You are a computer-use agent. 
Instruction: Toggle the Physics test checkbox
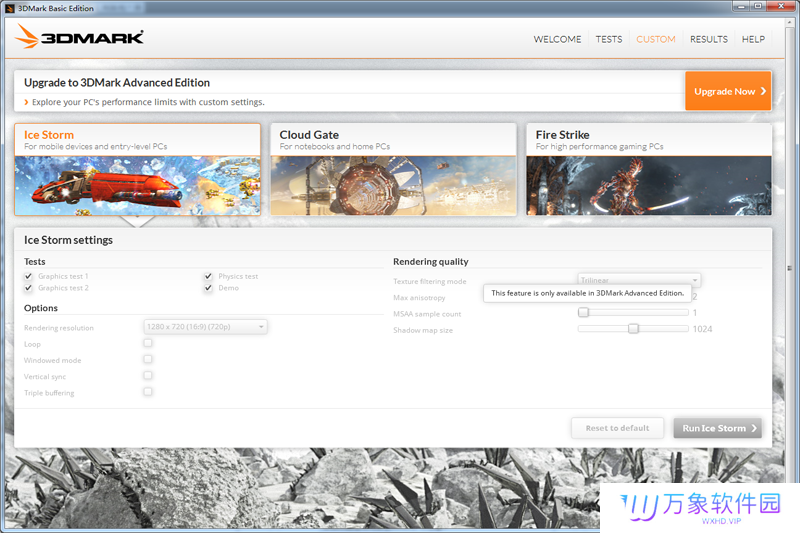tap(208, 276)
